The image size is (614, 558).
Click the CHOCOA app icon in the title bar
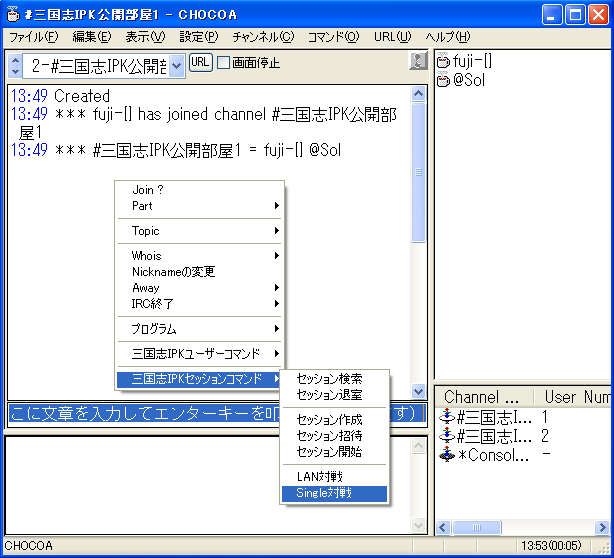13,14
